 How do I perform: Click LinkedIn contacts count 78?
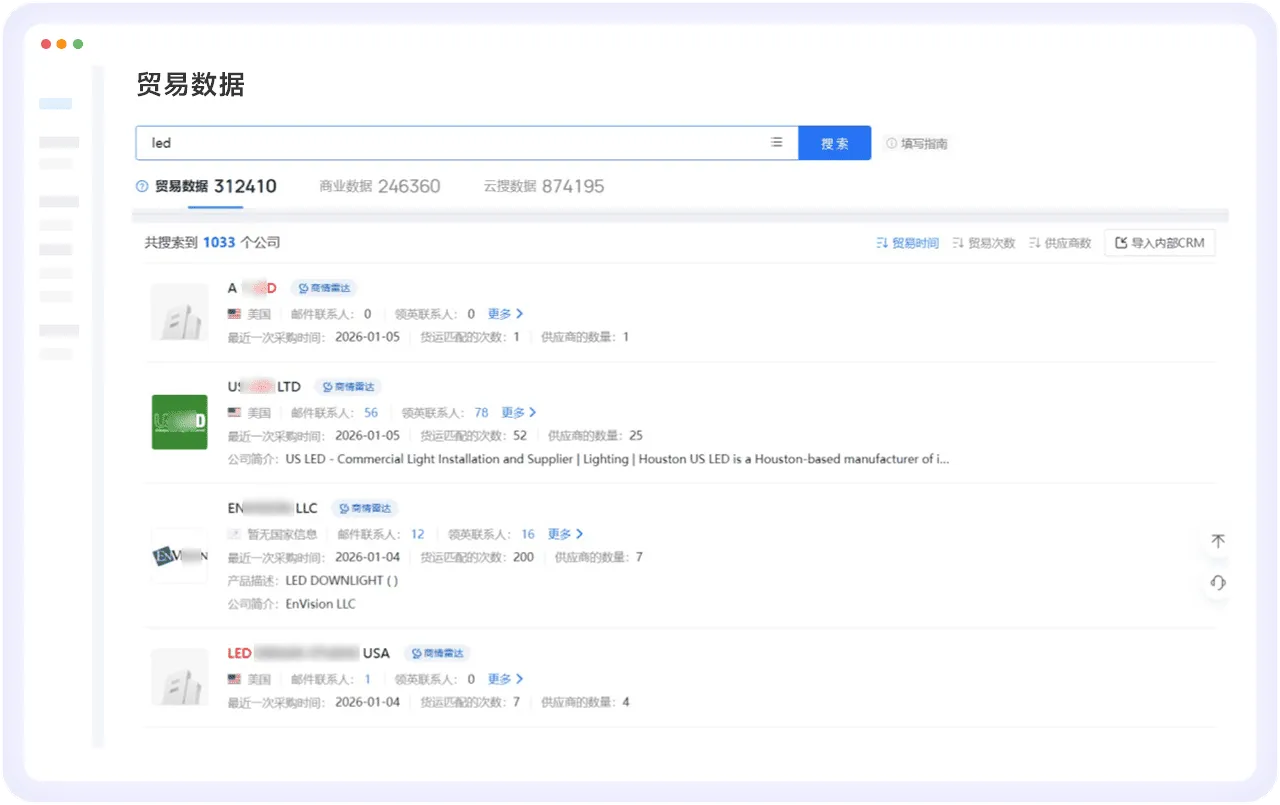(482, 412)
